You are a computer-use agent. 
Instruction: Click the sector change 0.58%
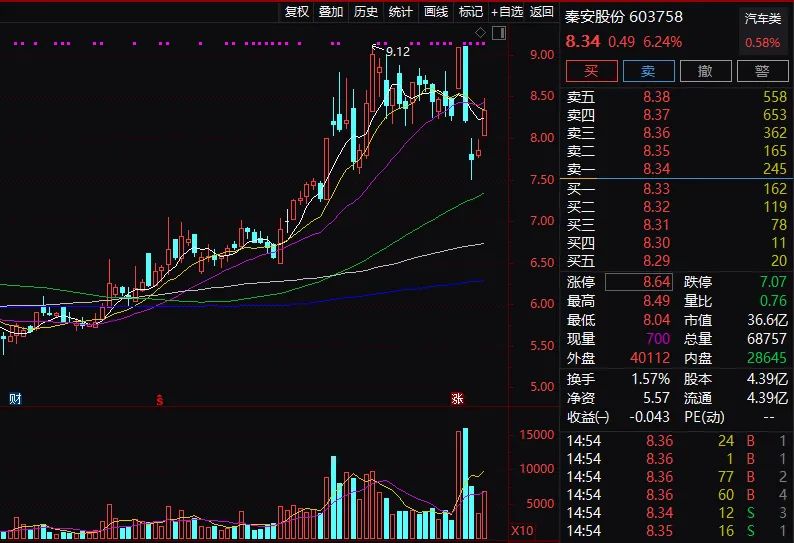pyautogui.click(x=763, y=43)
